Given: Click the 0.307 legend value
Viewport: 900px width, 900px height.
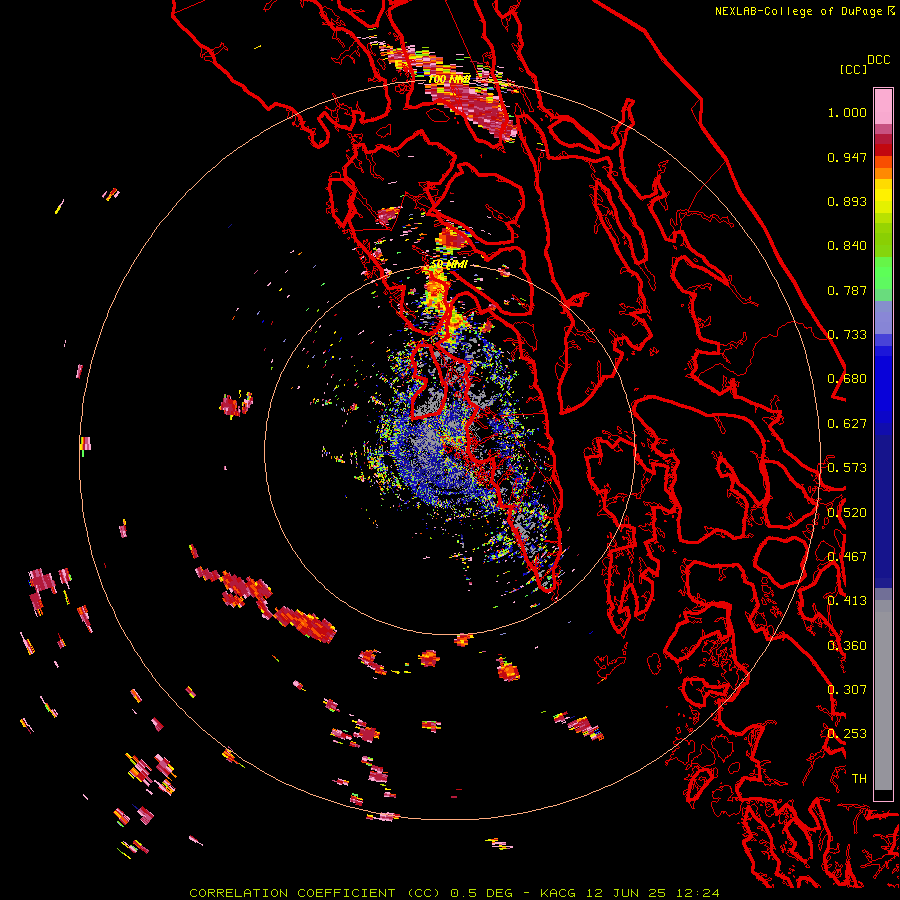Looking at the screenshot, I should tap(847, 690).
